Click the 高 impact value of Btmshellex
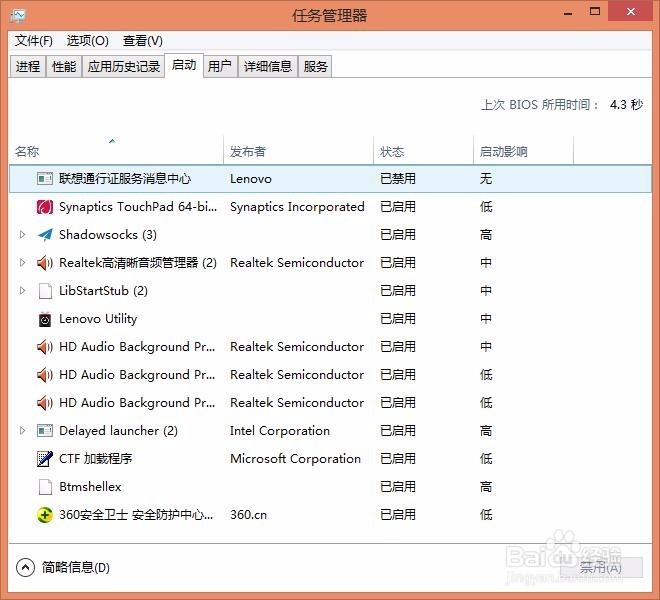660x600 pixels. (486, 487)
